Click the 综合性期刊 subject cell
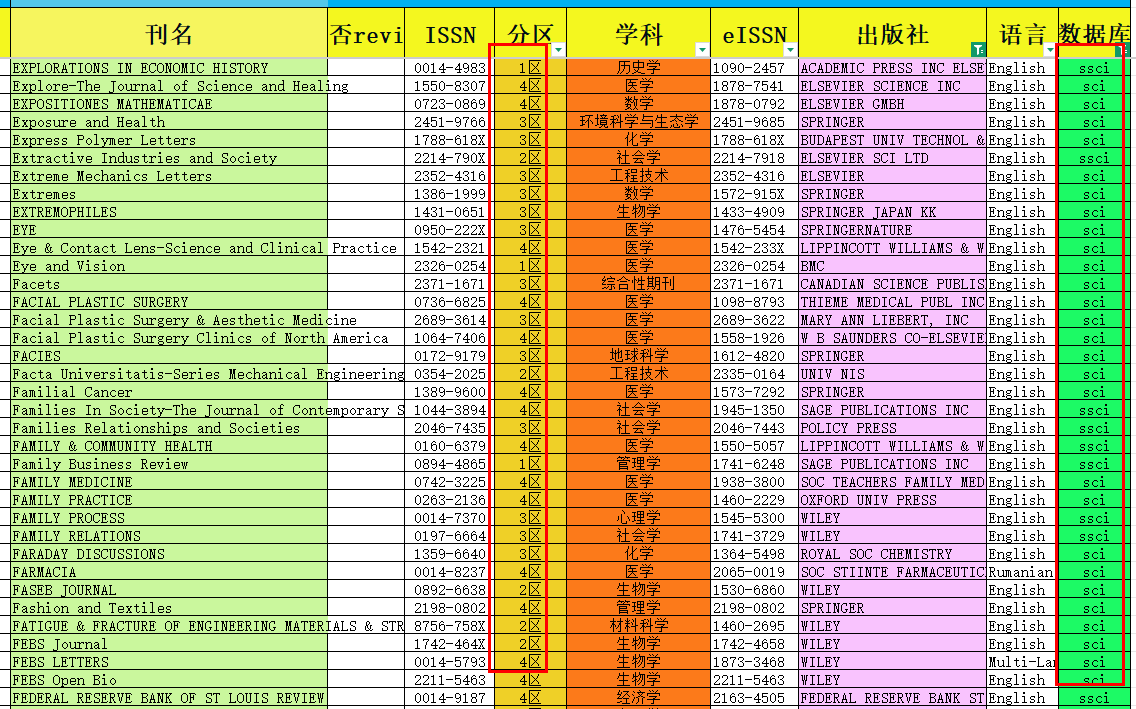This screenshot has height=709, width=1136. [638, 284]
